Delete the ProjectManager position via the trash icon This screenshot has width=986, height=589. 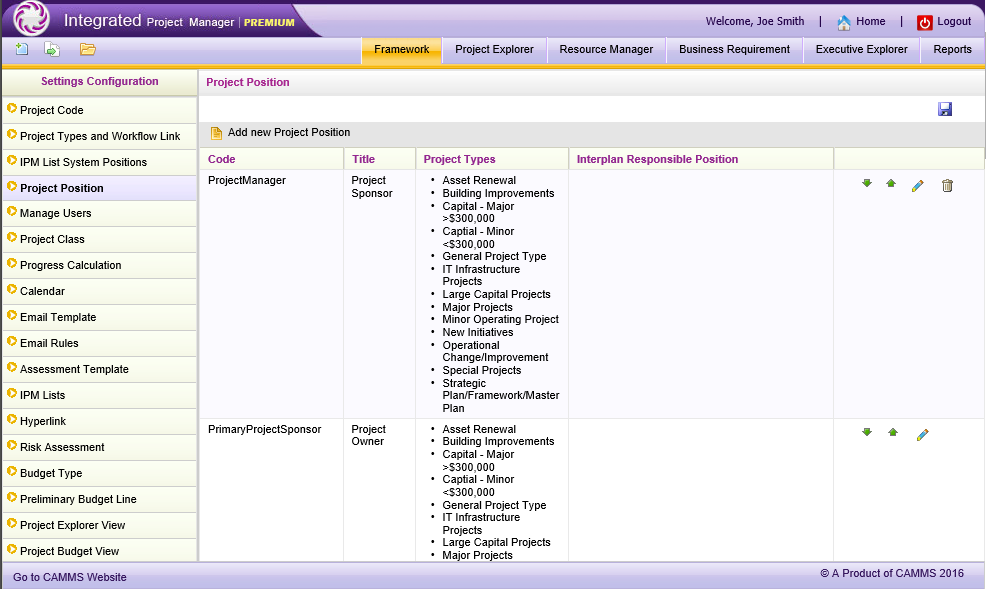[947, 185]
